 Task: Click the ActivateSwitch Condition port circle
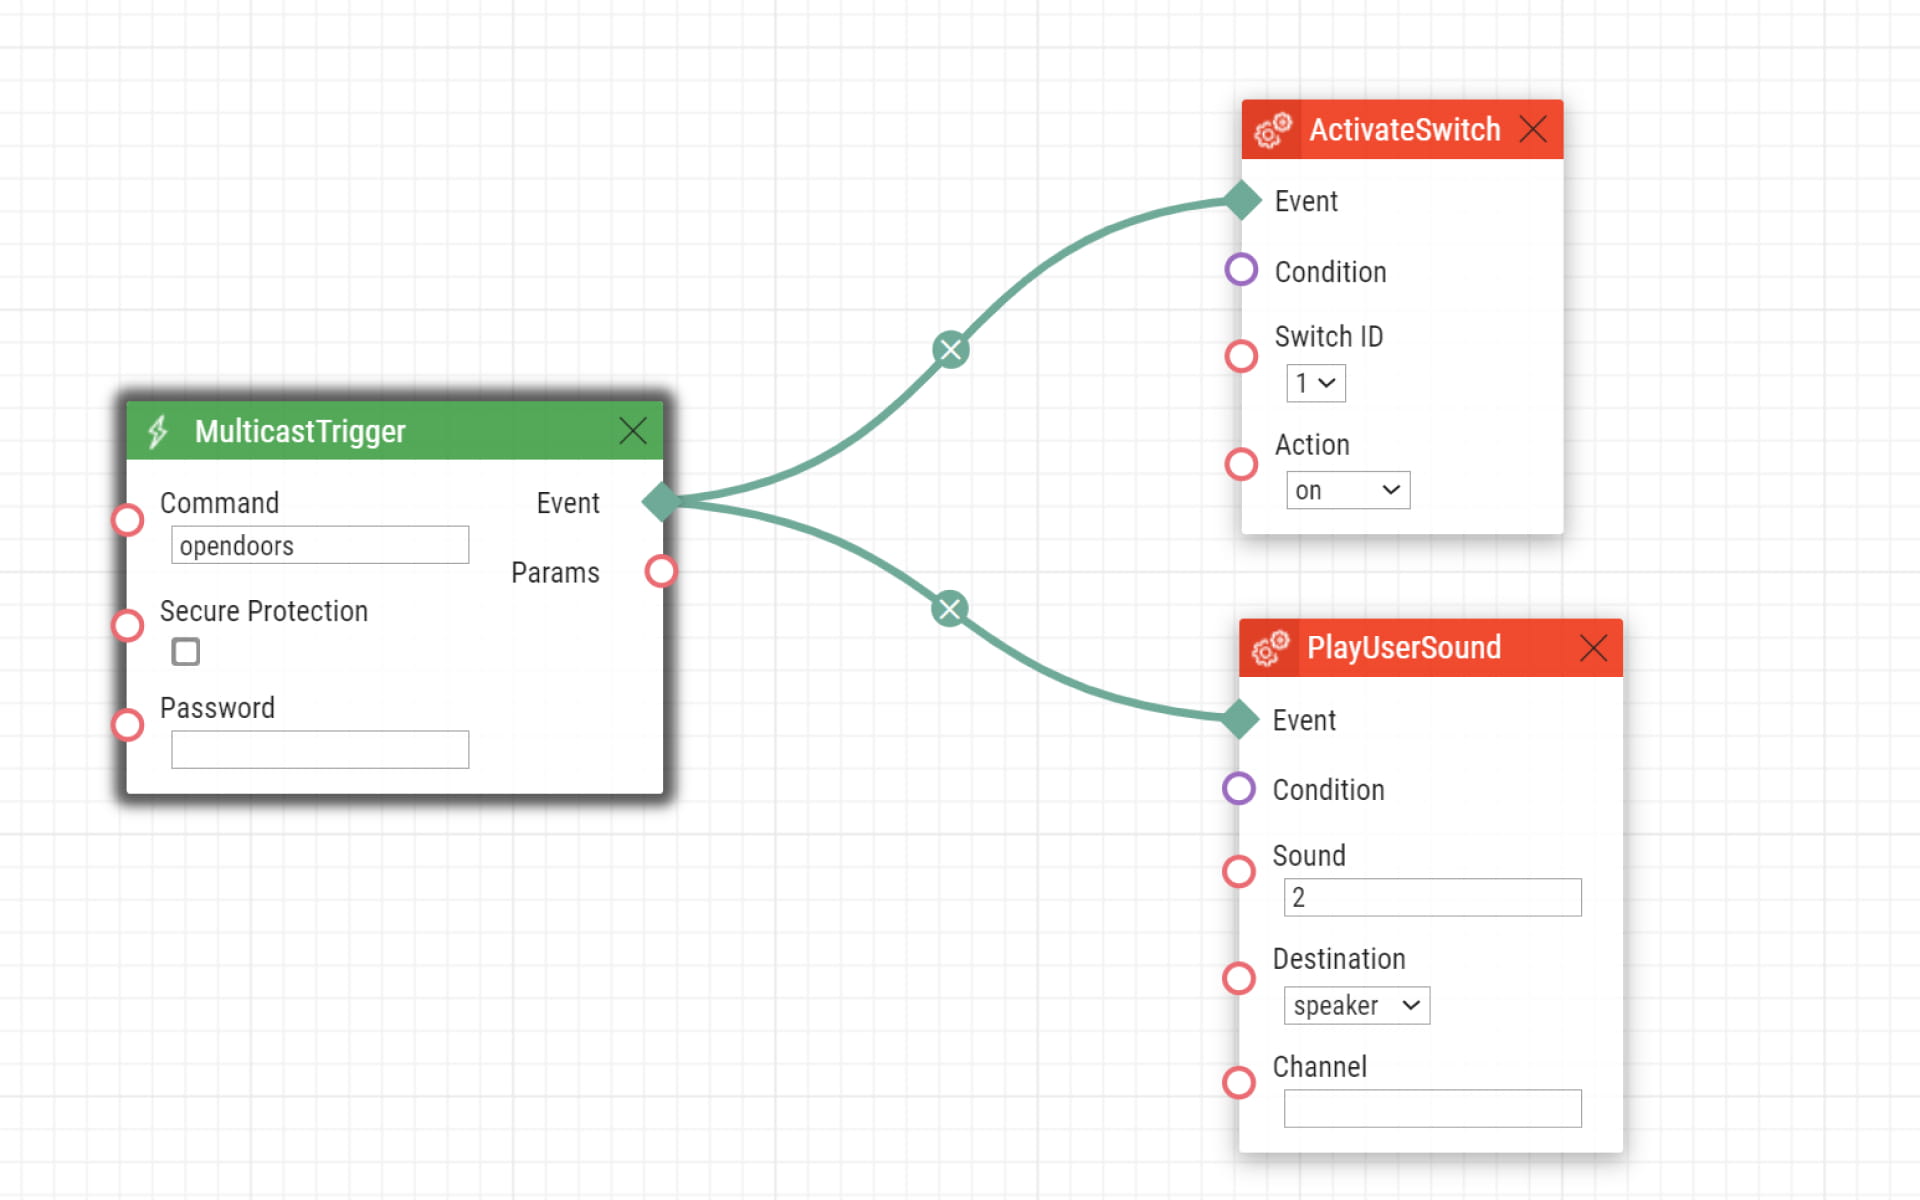[1241, 269]
